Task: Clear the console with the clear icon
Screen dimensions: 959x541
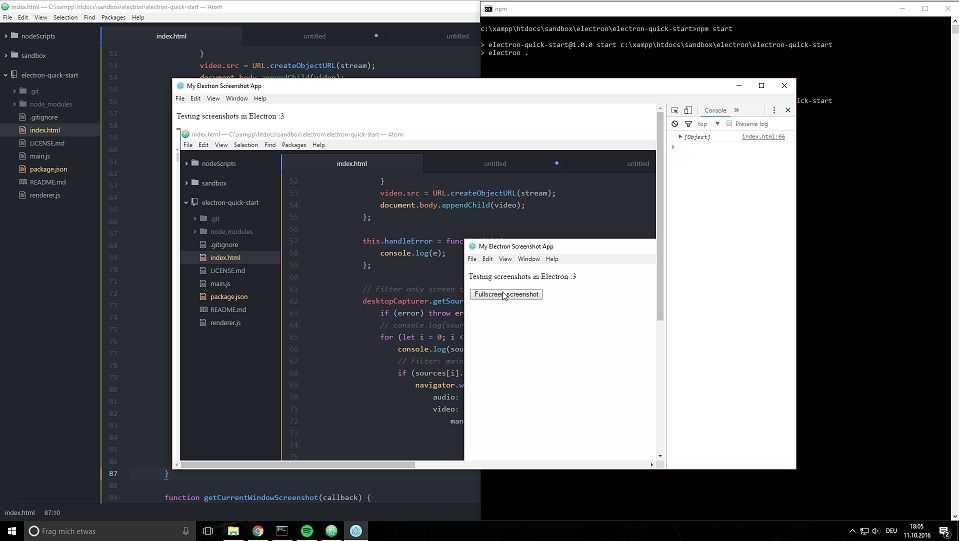Action: pos(675,124)
